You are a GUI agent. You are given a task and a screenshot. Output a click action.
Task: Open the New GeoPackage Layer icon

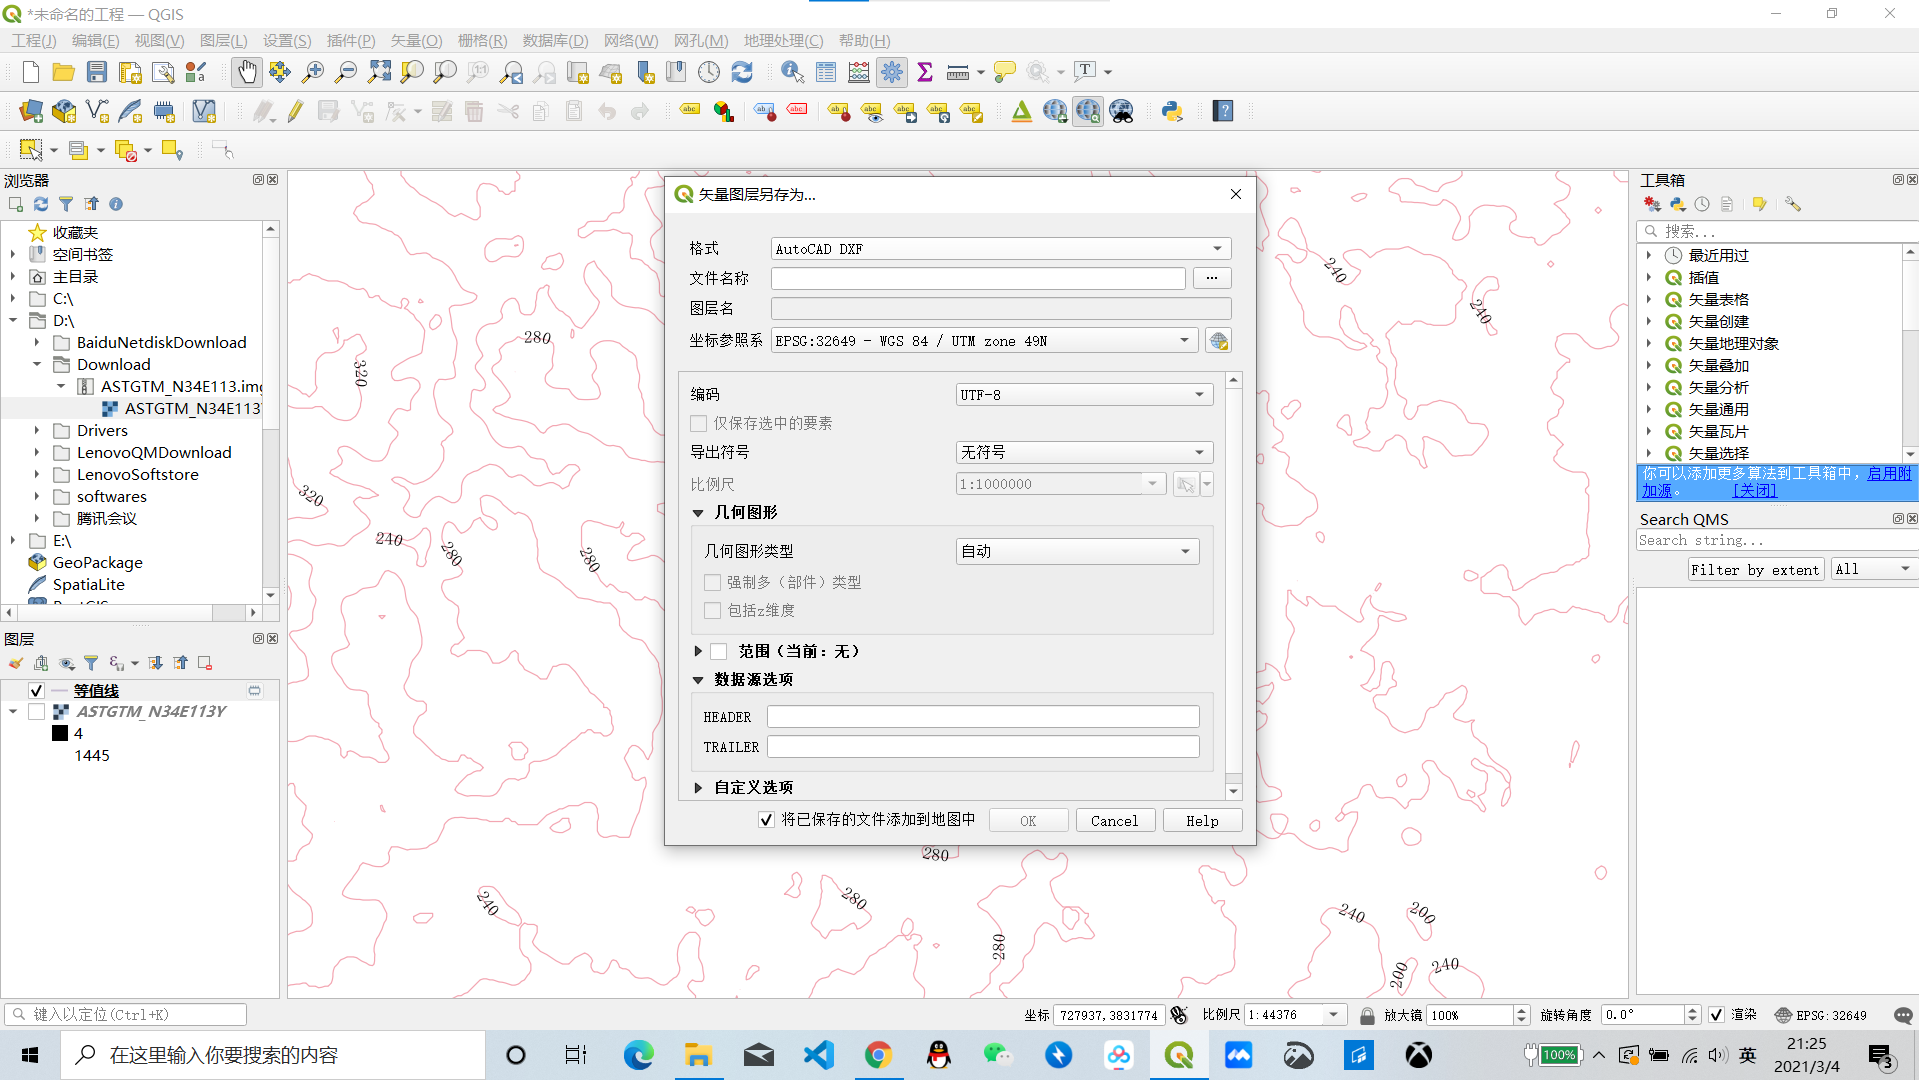(63, 111)
